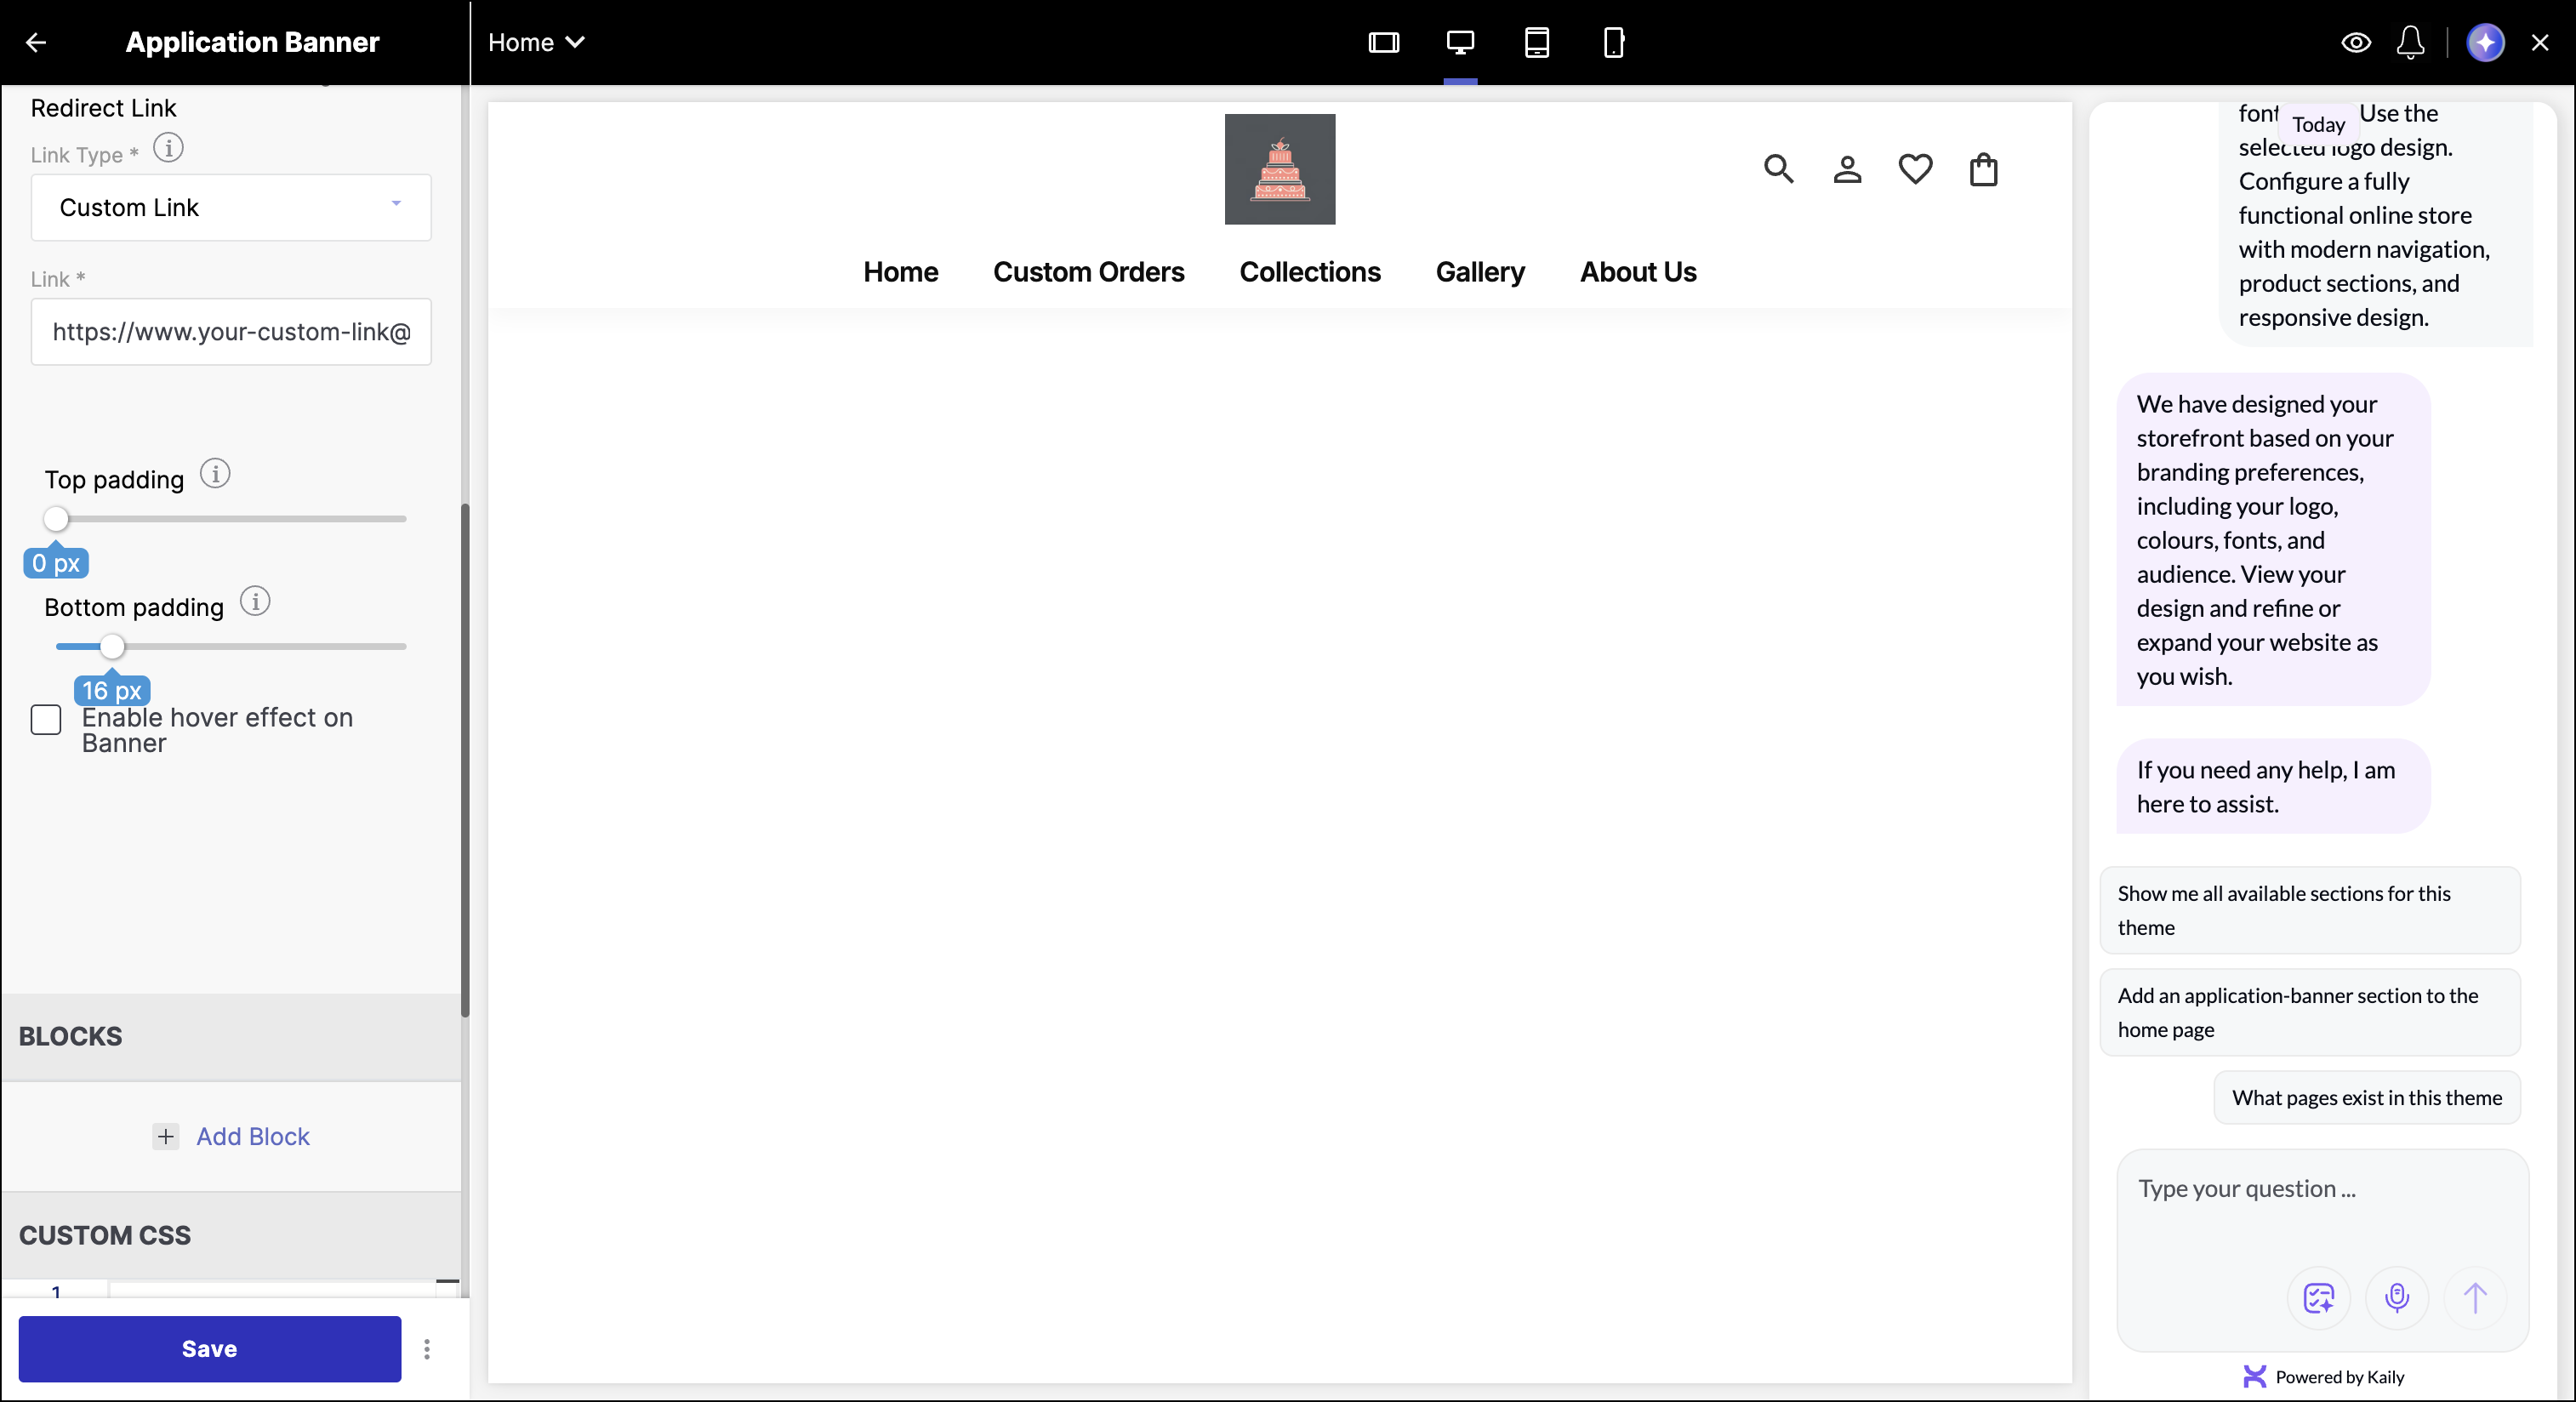Open the shopping cart icon
The width and height of the screenshot is (2576, 1402).
[1983, 170]
